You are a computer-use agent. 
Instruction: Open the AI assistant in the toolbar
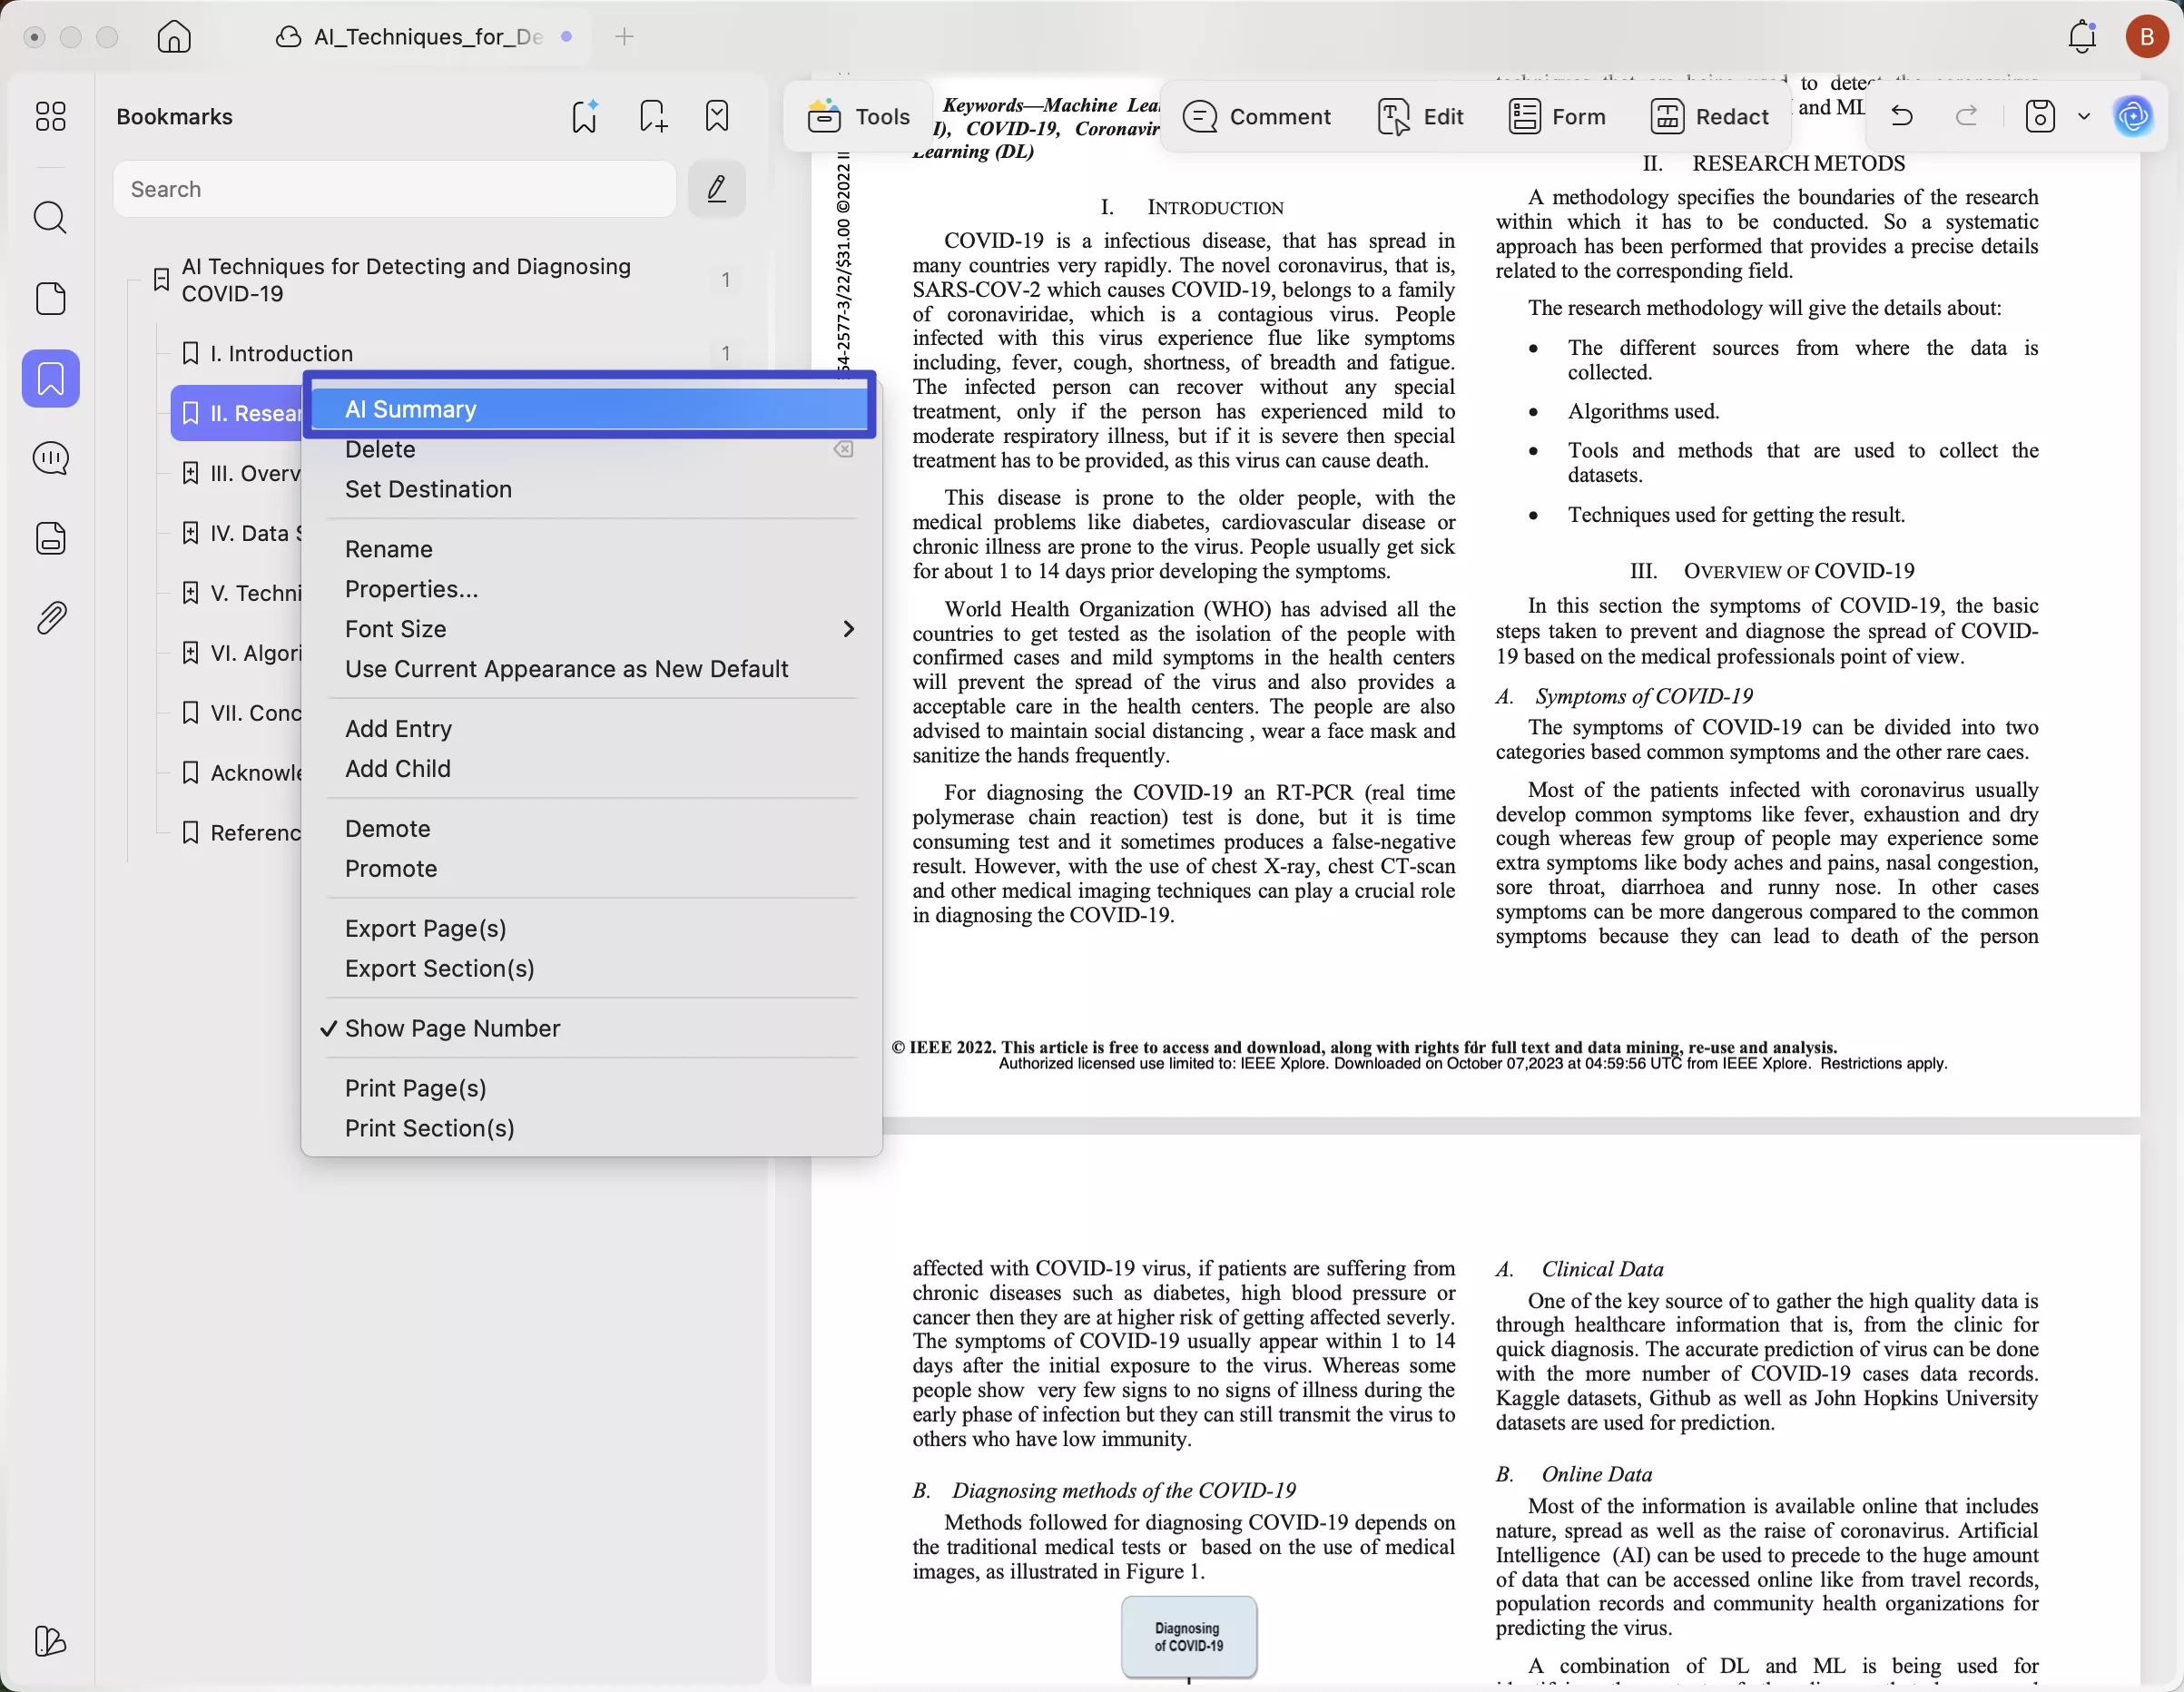click(x=2132, y=116)
